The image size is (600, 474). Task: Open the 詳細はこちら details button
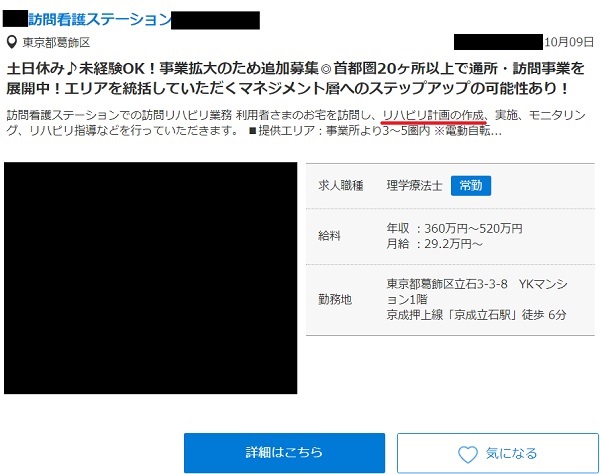pyautogui.click(x=284, y=453)
